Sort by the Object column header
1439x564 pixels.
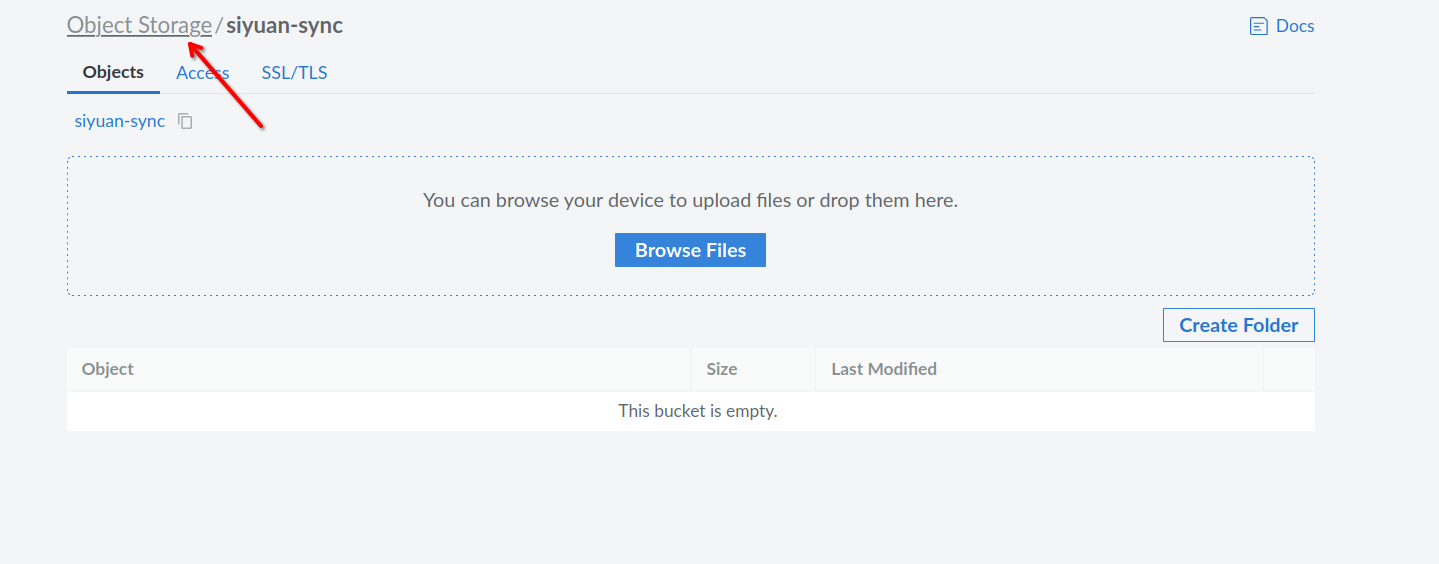tap(108, 369)
